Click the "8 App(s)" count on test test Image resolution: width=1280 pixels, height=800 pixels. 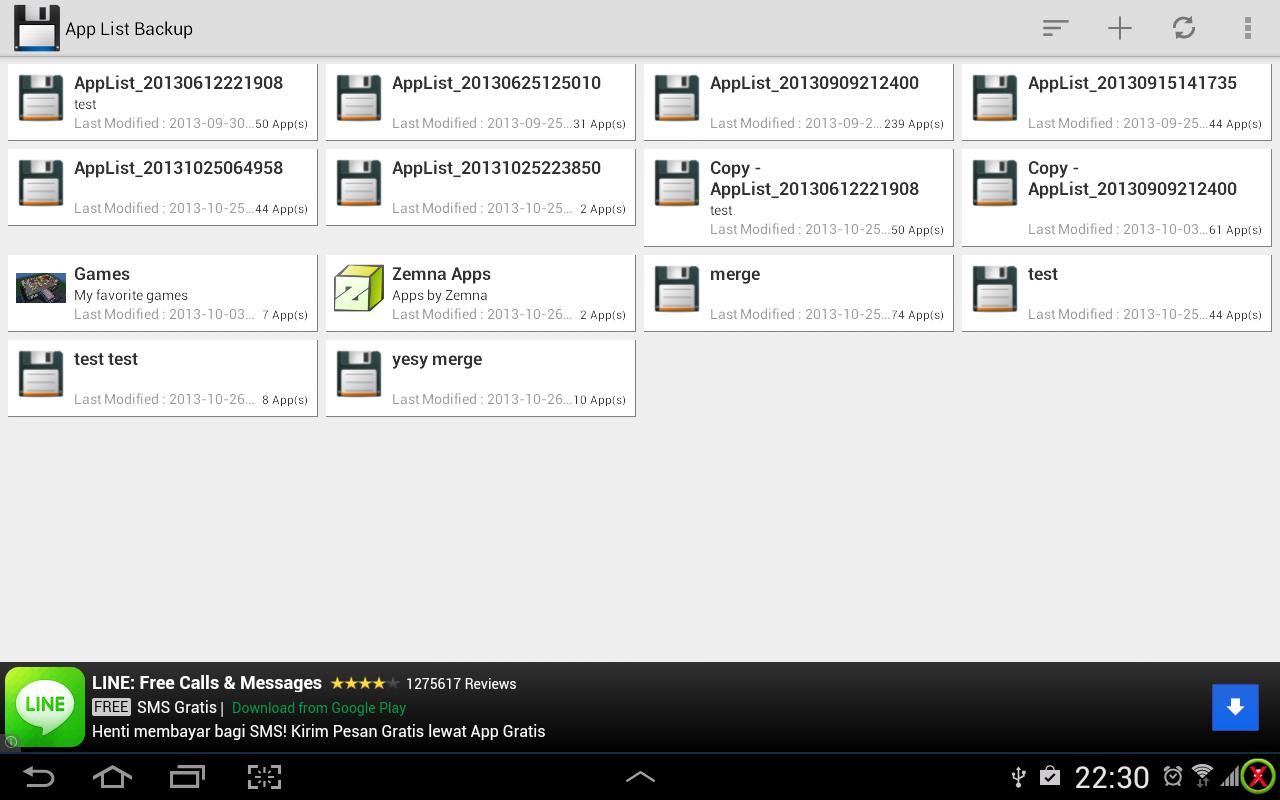(x=285, y=400)
